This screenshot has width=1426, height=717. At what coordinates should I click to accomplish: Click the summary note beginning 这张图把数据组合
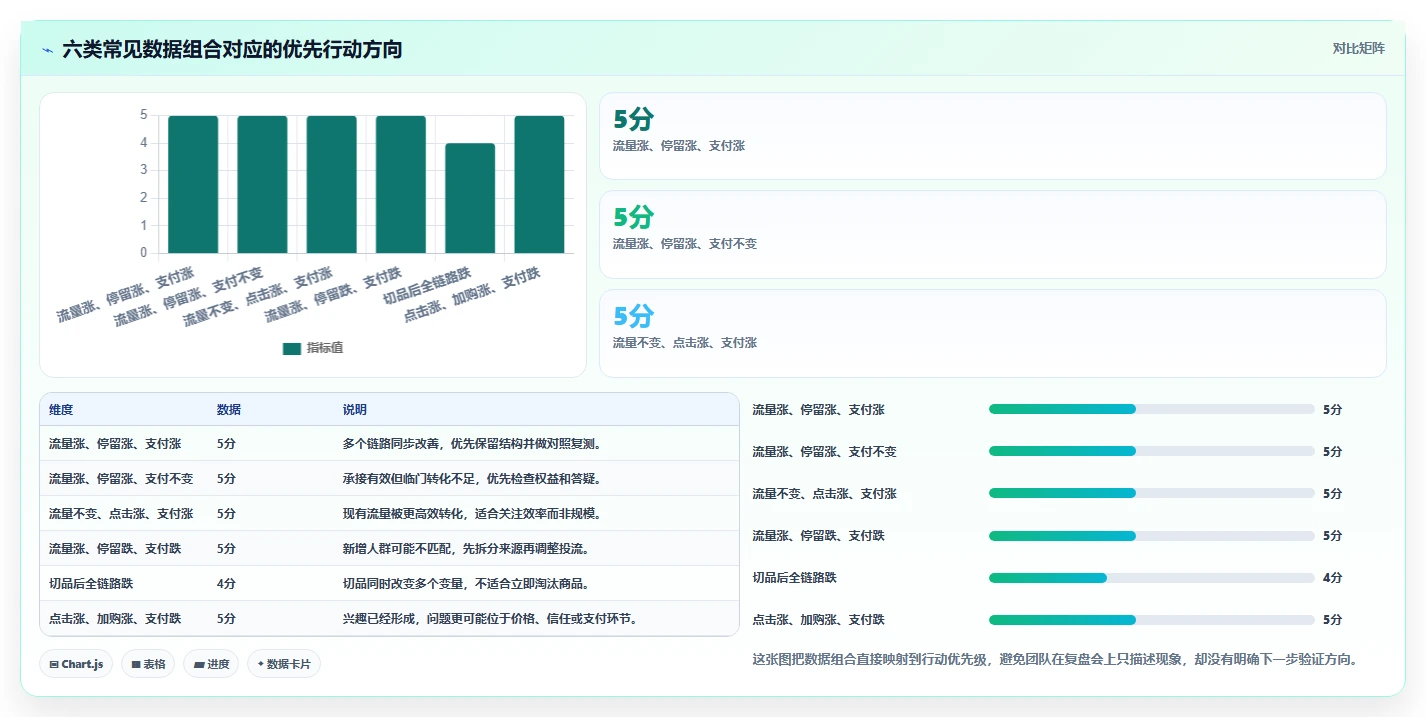tap(1056, 659)
